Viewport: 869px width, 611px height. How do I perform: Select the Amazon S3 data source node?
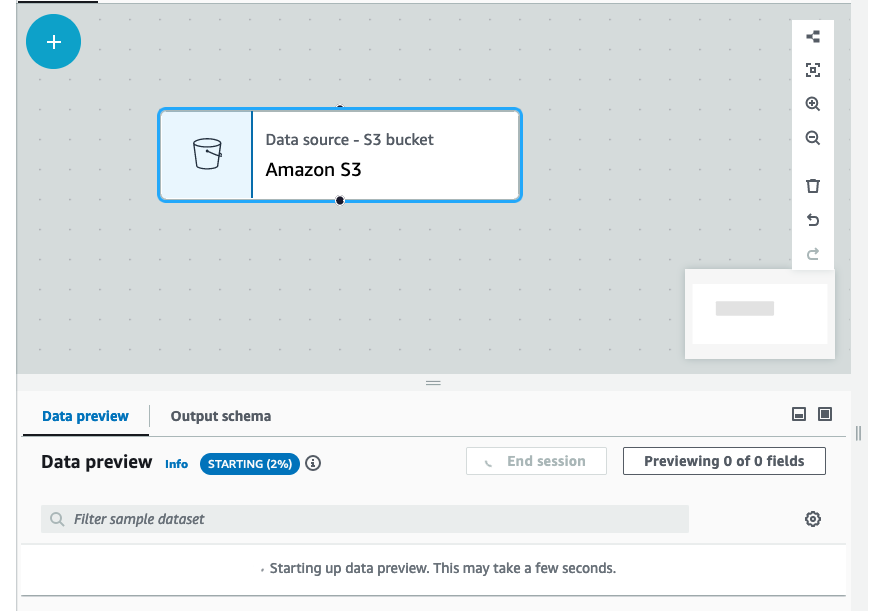point(339,155)
